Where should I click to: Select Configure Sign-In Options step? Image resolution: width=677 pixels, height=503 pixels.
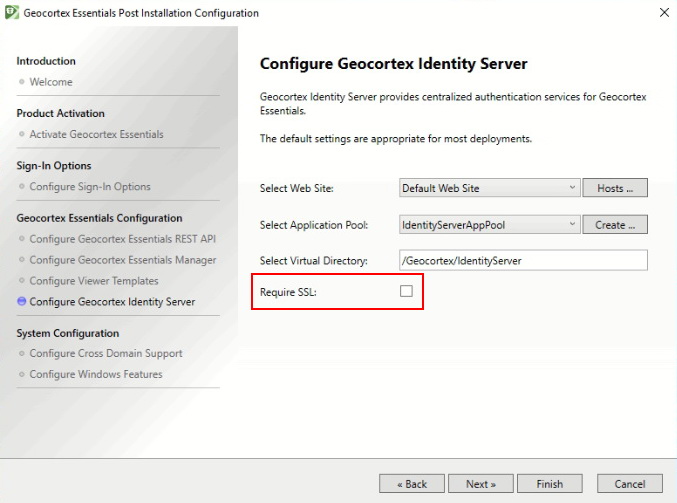90,187
